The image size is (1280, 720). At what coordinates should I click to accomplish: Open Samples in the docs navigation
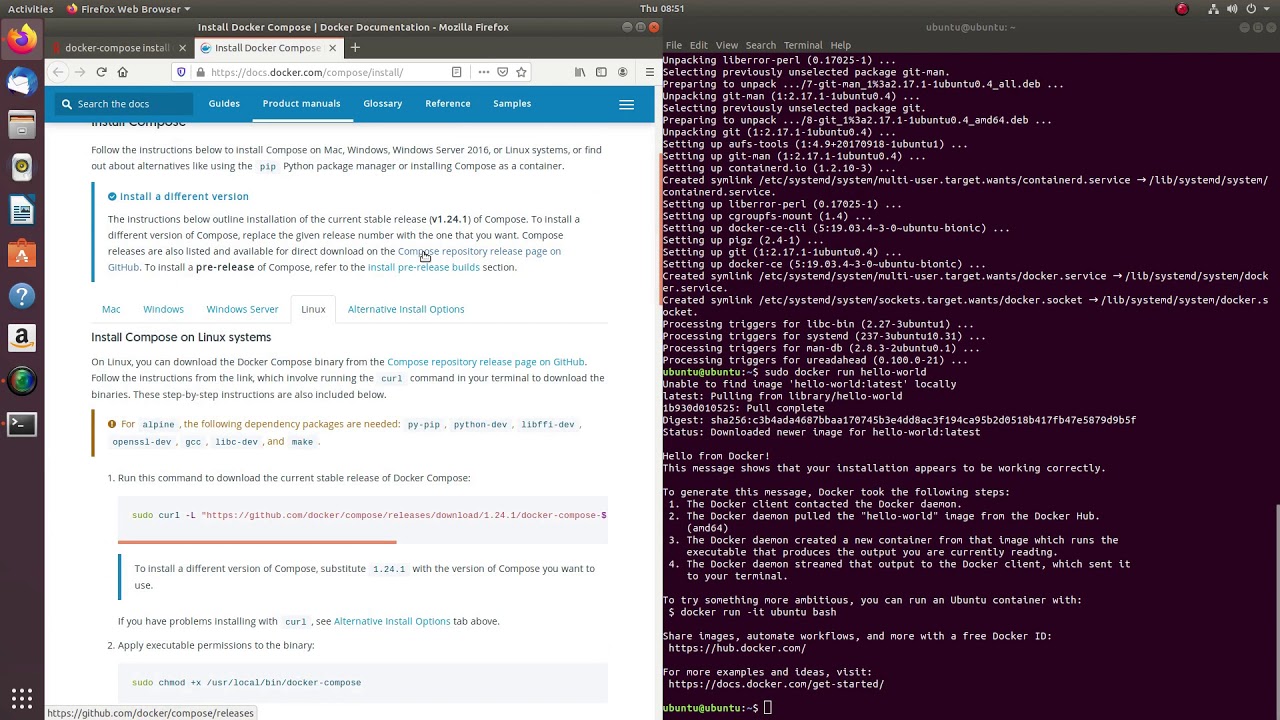pyautogui.click(x=512, y=104)
